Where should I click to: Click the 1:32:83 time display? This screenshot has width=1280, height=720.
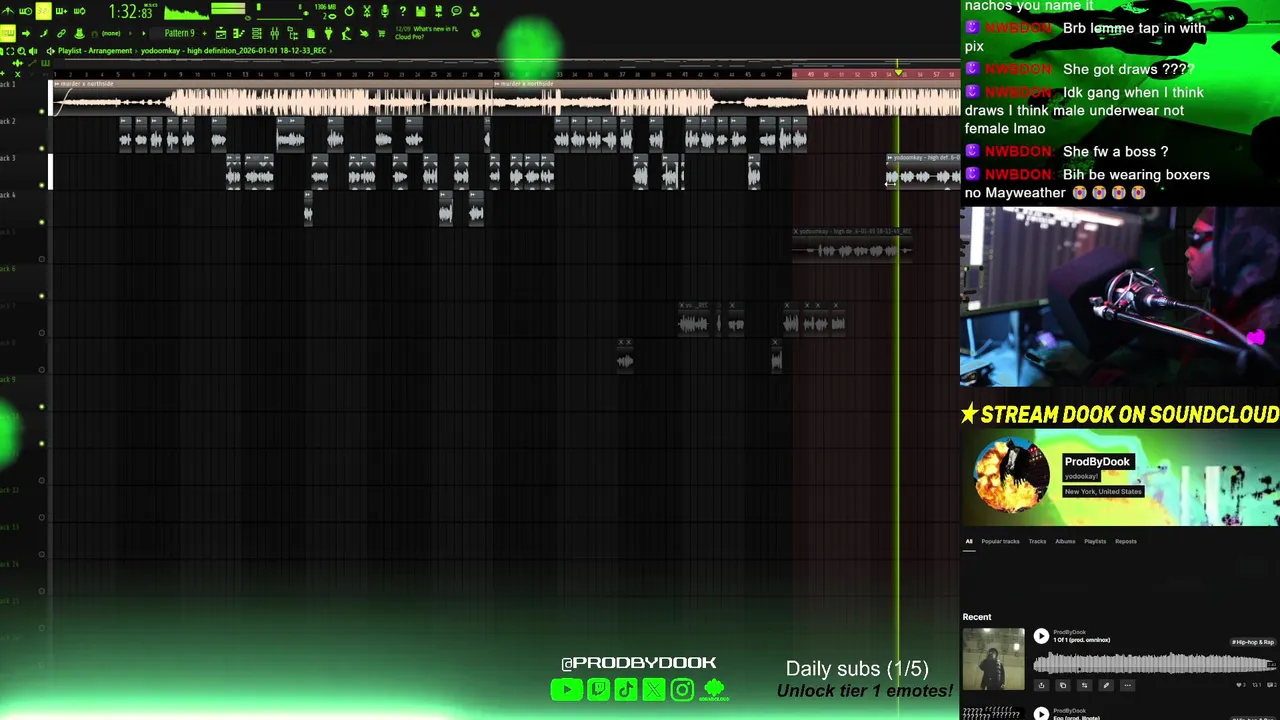(131, 12)
